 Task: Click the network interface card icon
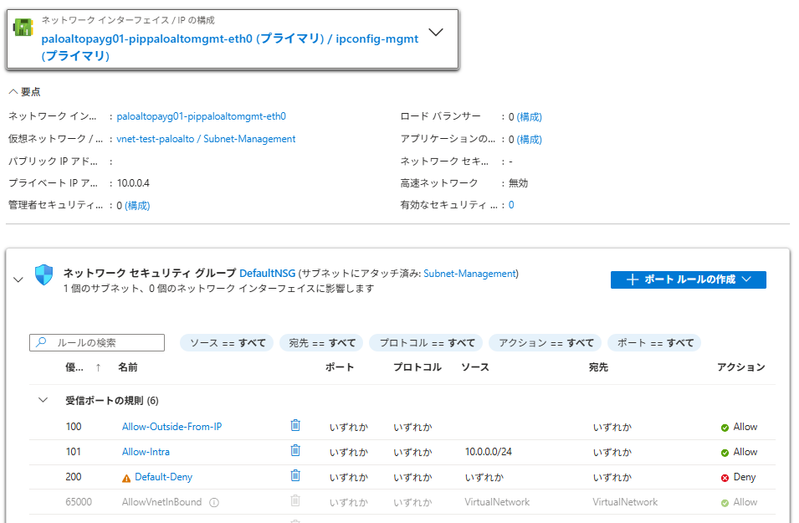click(x=23, y=27)
